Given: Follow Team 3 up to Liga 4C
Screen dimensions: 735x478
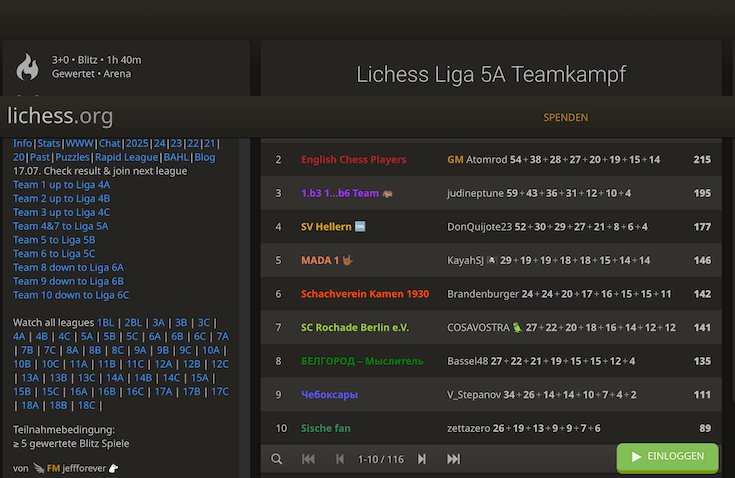Looking at the screenshot, I should click(x=61, y=213).
